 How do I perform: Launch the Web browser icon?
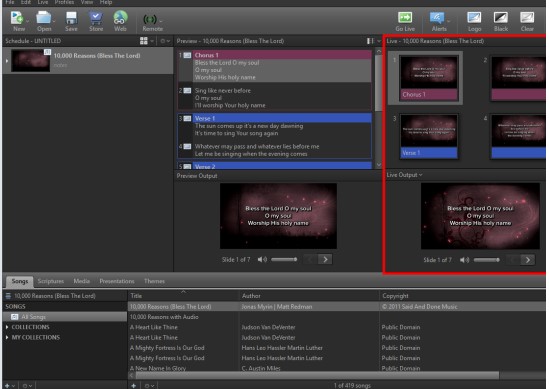(120, 18)
